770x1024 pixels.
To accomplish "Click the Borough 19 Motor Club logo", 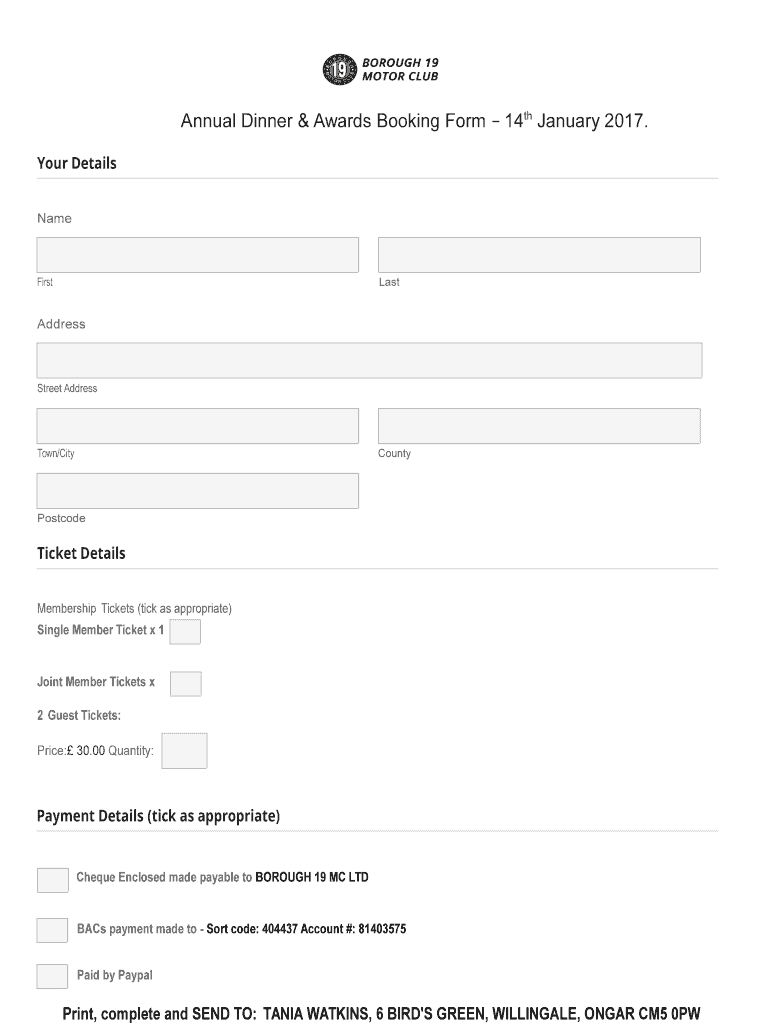I will coord(380,70).
